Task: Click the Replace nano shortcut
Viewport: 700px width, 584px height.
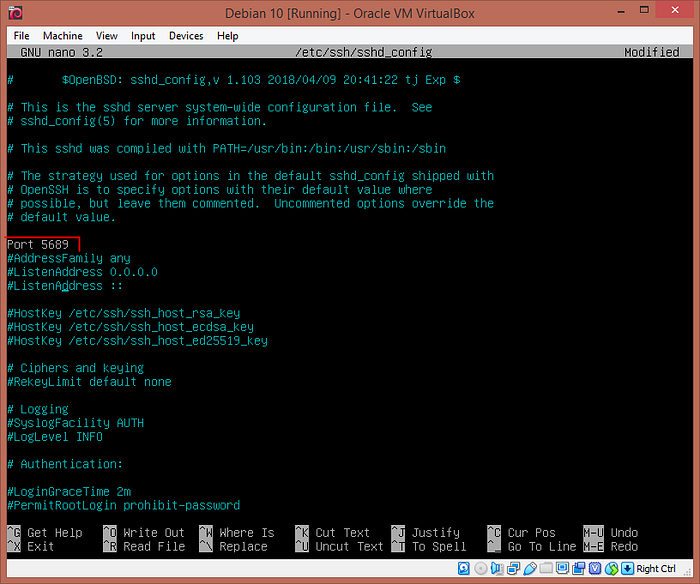Action: coord(233,546)
